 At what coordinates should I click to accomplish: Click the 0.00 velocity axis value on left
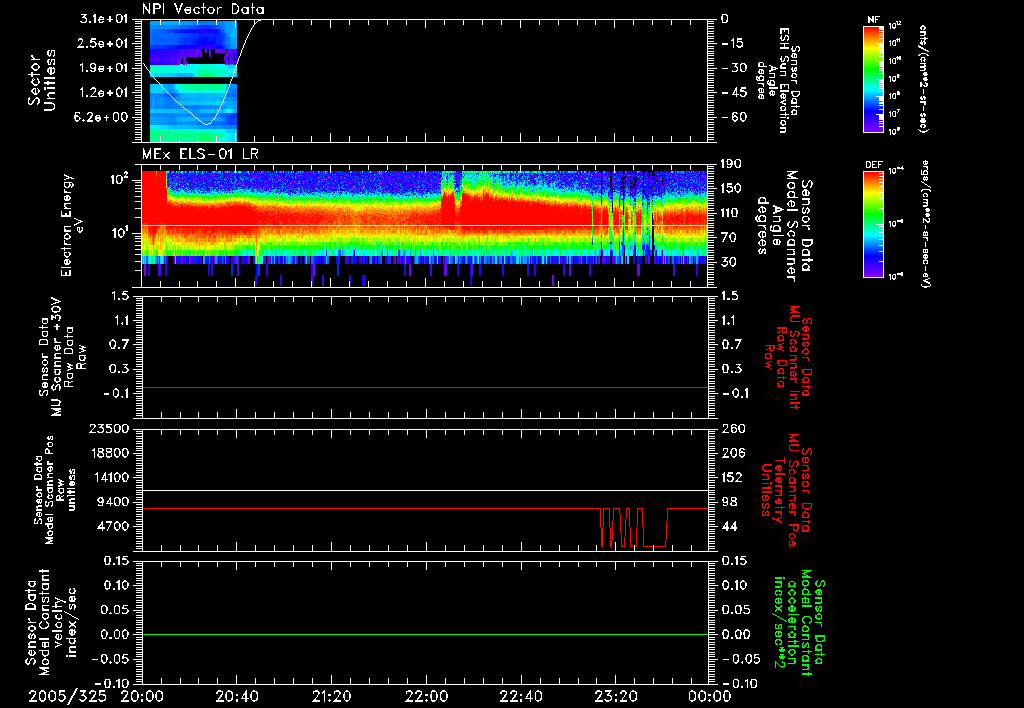(116, 634)
